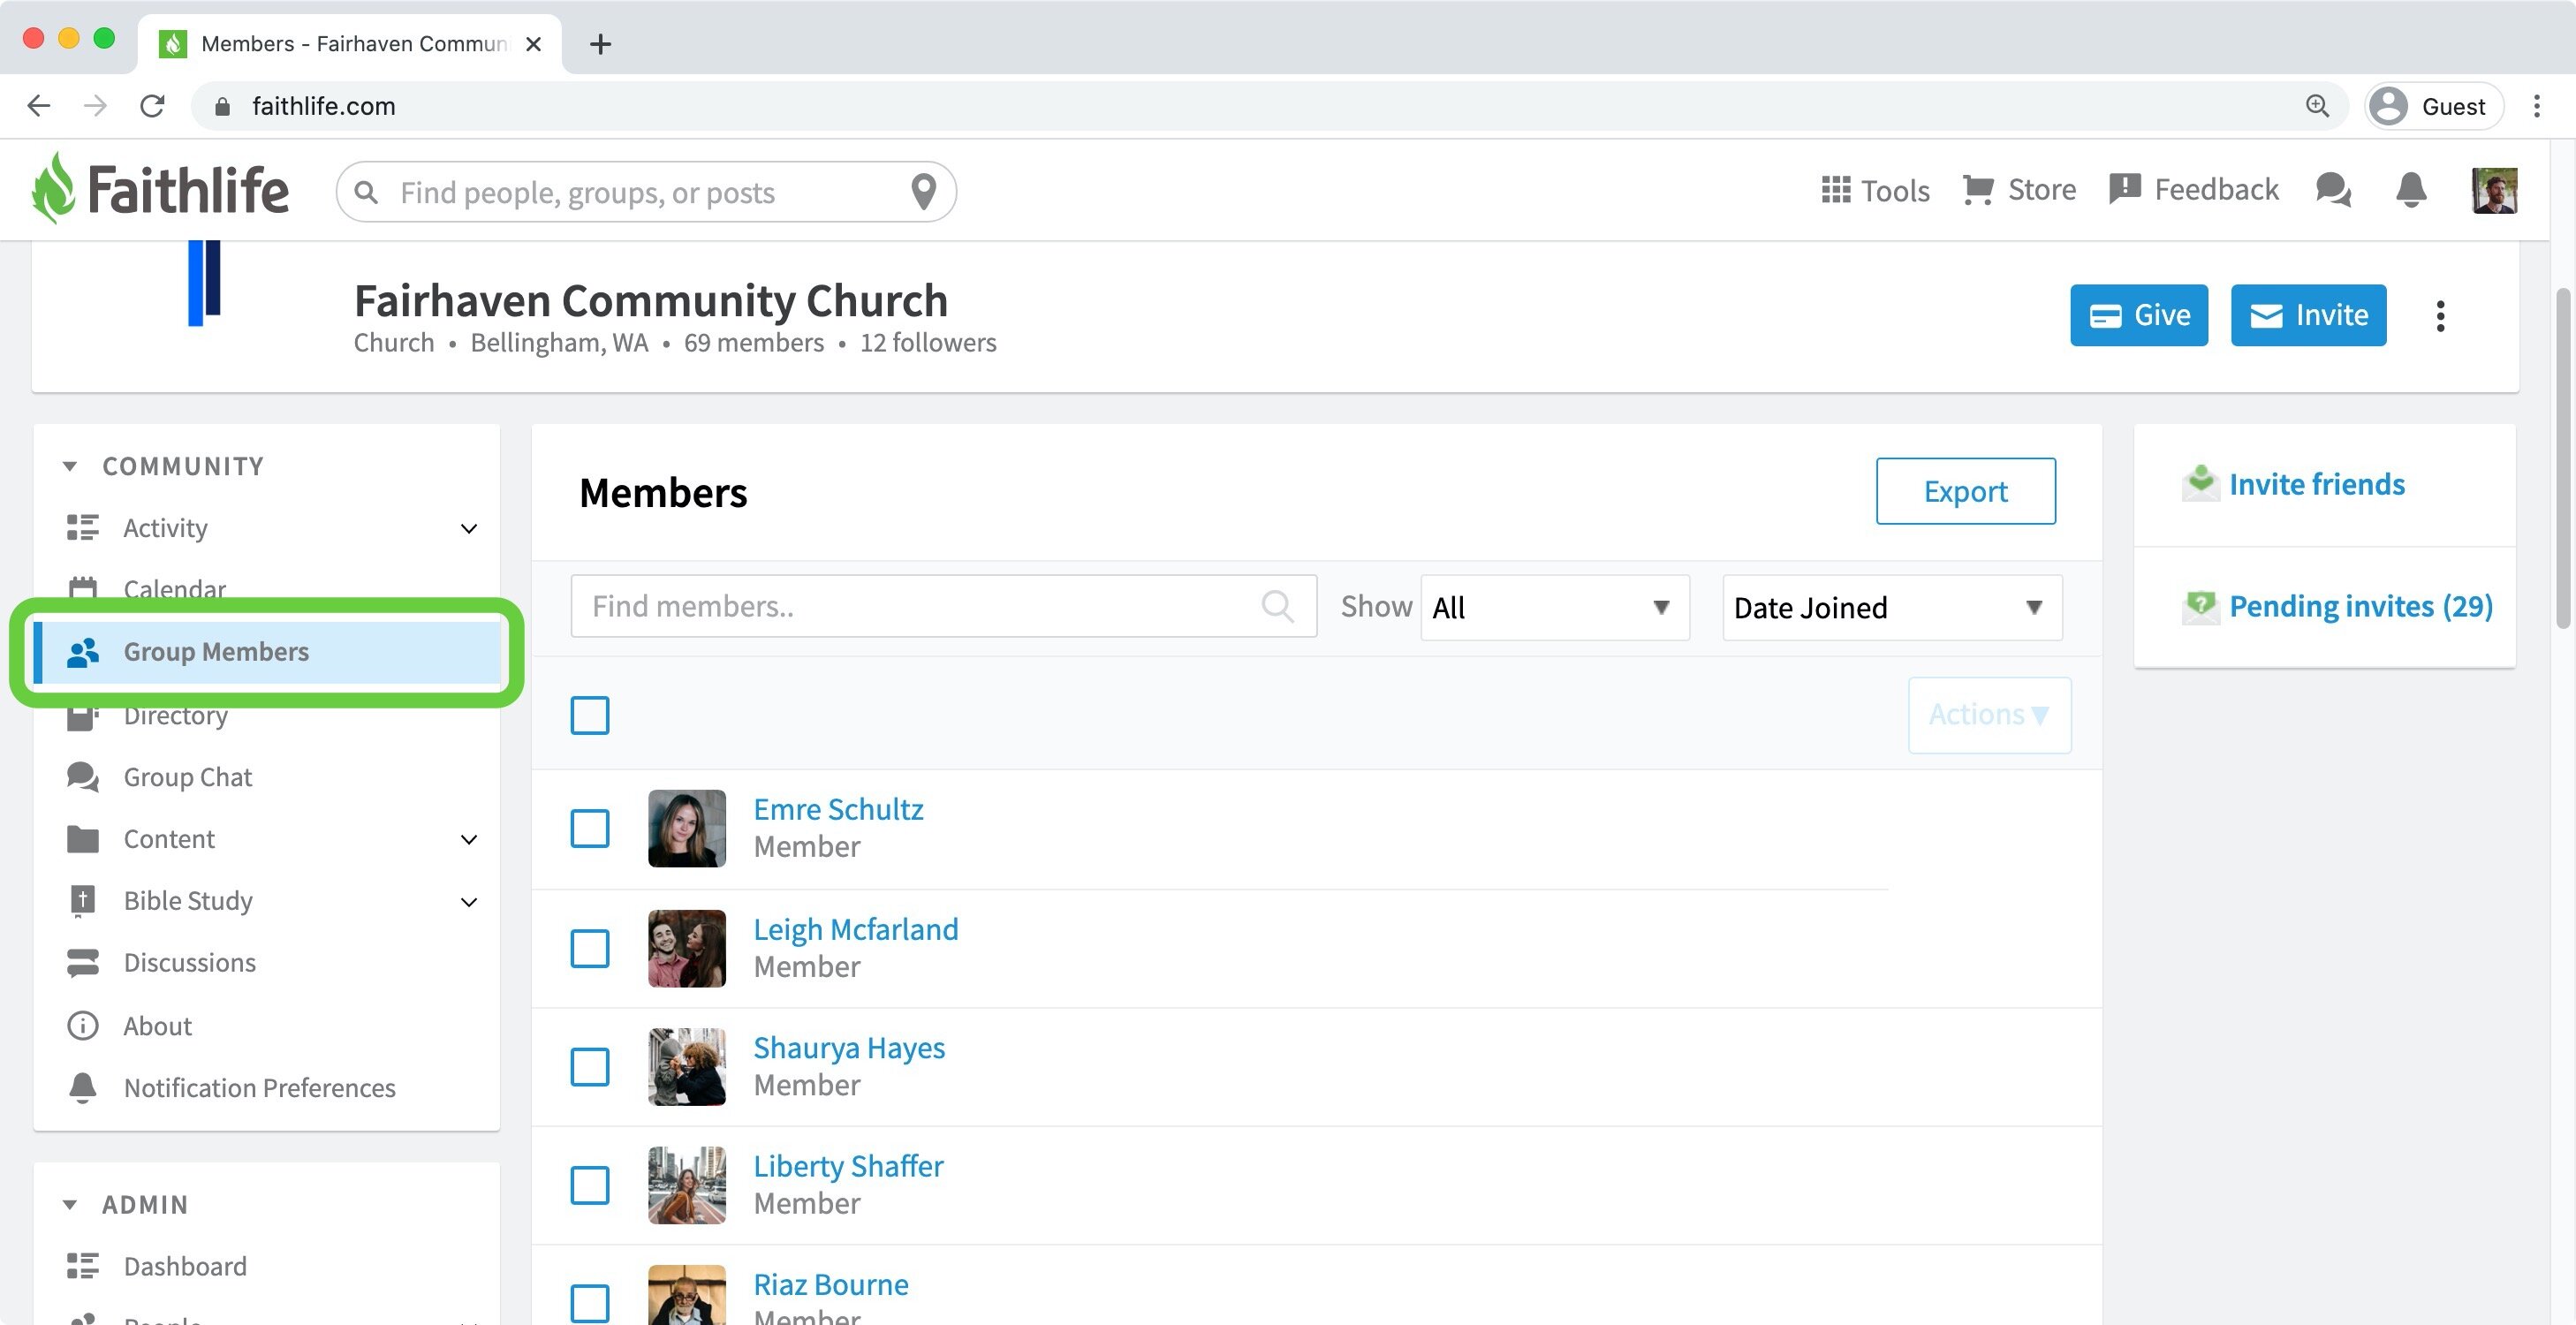The height and width of the screenshot is (1325, 2576).
Task: Click the Find people, groups, or posts field
Action: pyautogui.click(x=646, y=192)
